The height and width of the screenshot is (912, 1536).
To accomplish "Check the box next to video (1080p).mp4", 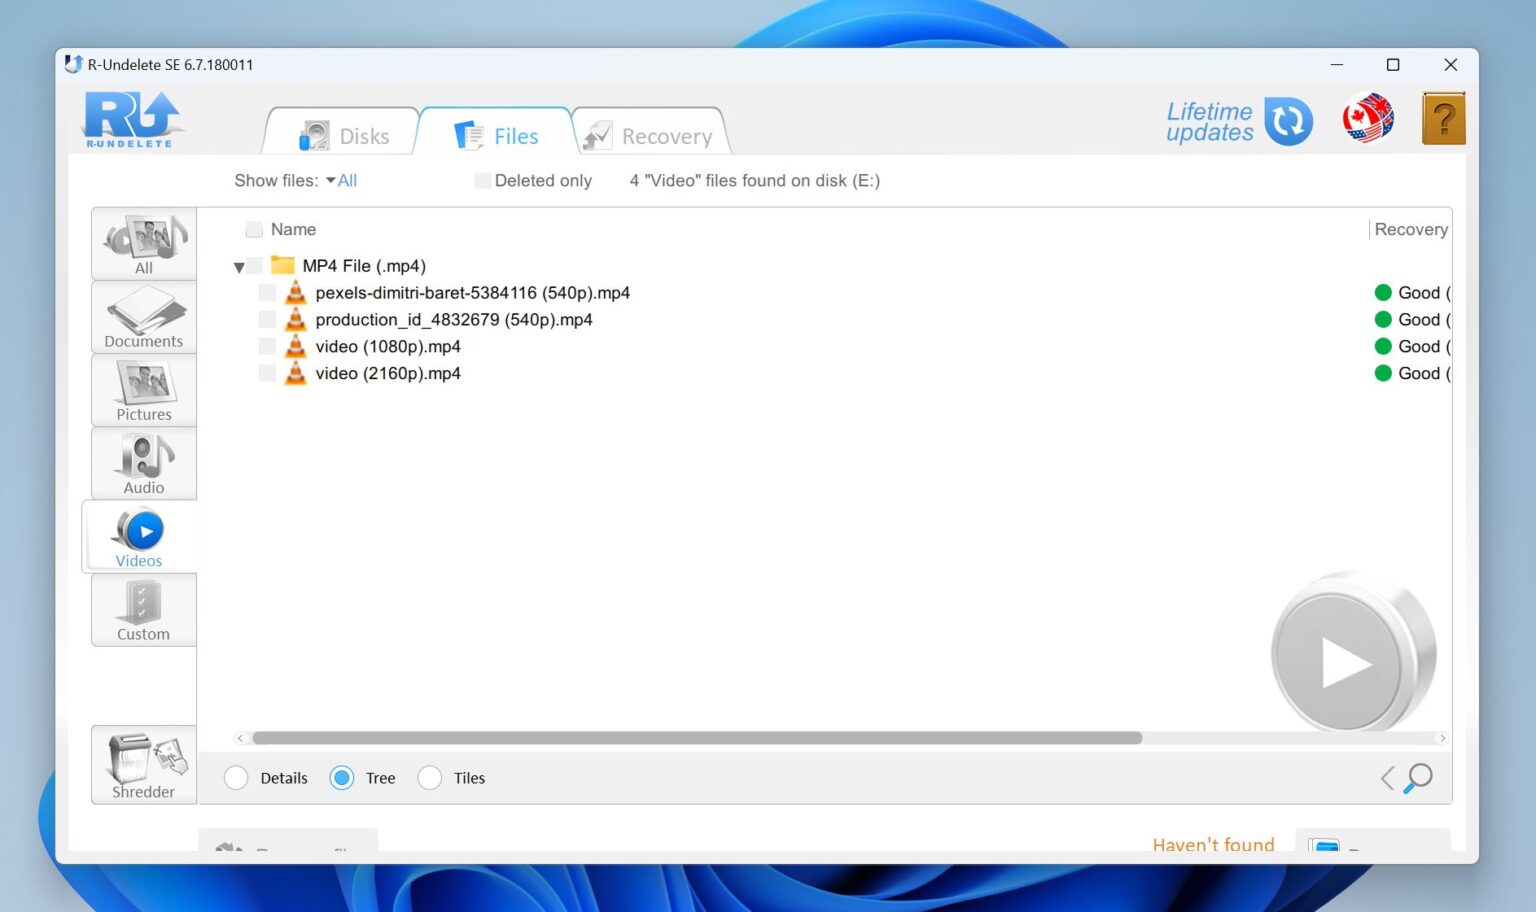I will point(266,346).
